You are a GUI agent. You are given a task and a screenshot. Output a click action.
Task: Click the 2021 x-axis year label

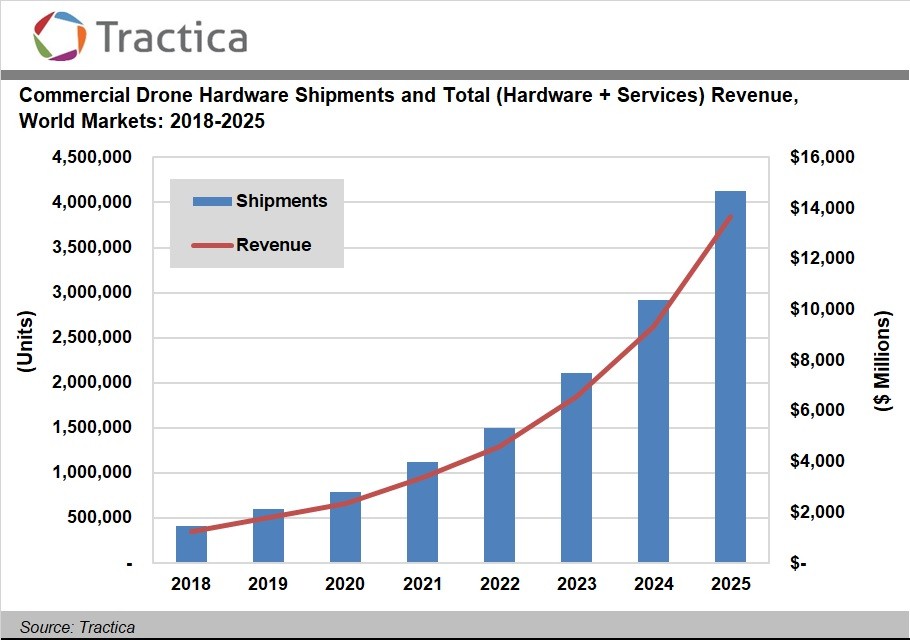[x=422, y=584]
